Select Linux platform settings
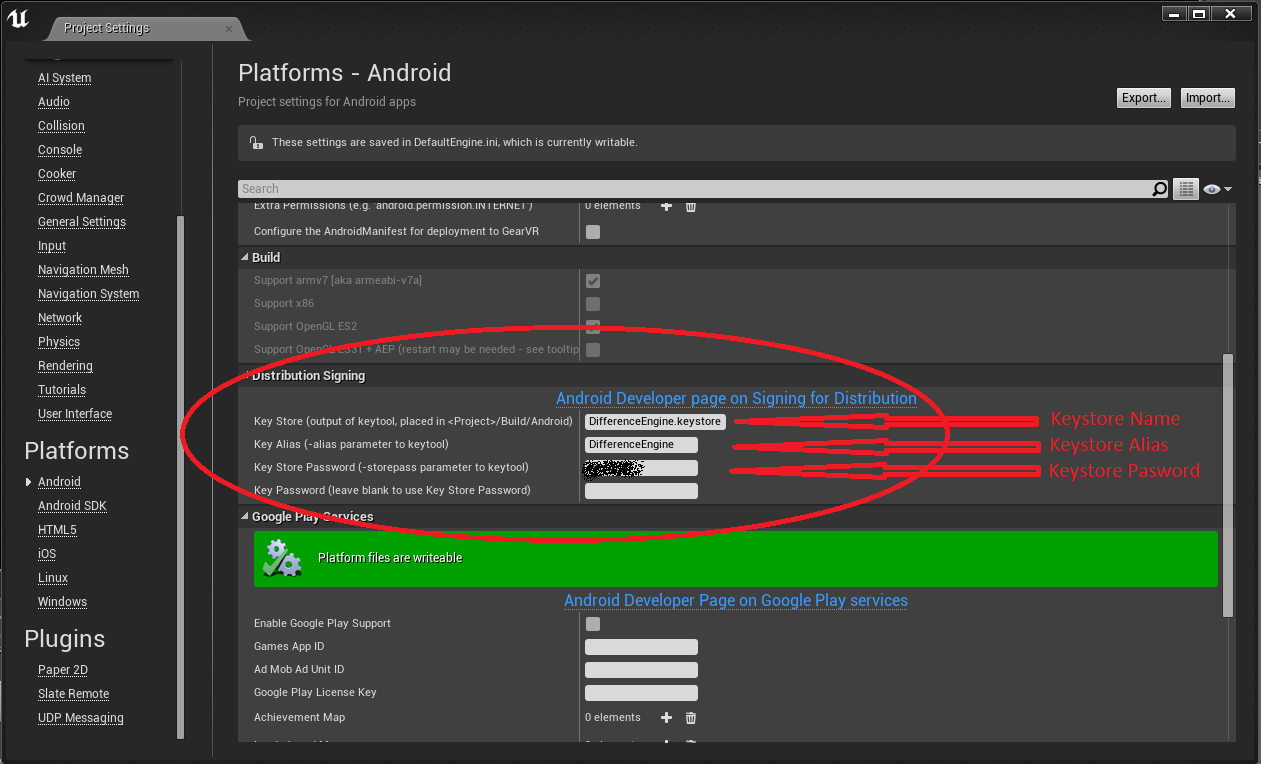The width and height of the screenshot is (1261, 764). click(x=53, y=578)
